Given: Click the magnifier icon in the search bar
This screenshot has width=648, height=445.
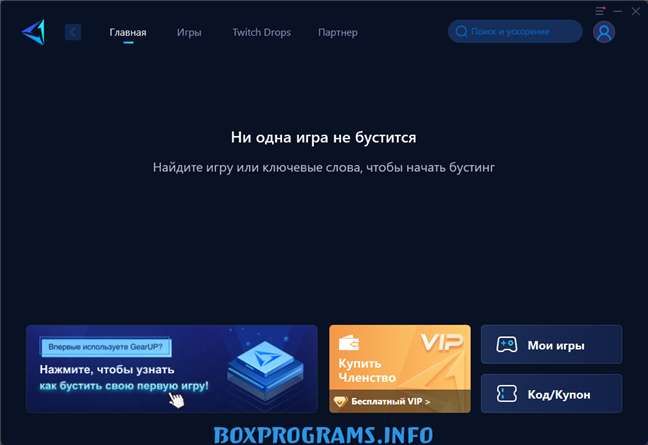Looking at the screenshot, I should (461, 32).
